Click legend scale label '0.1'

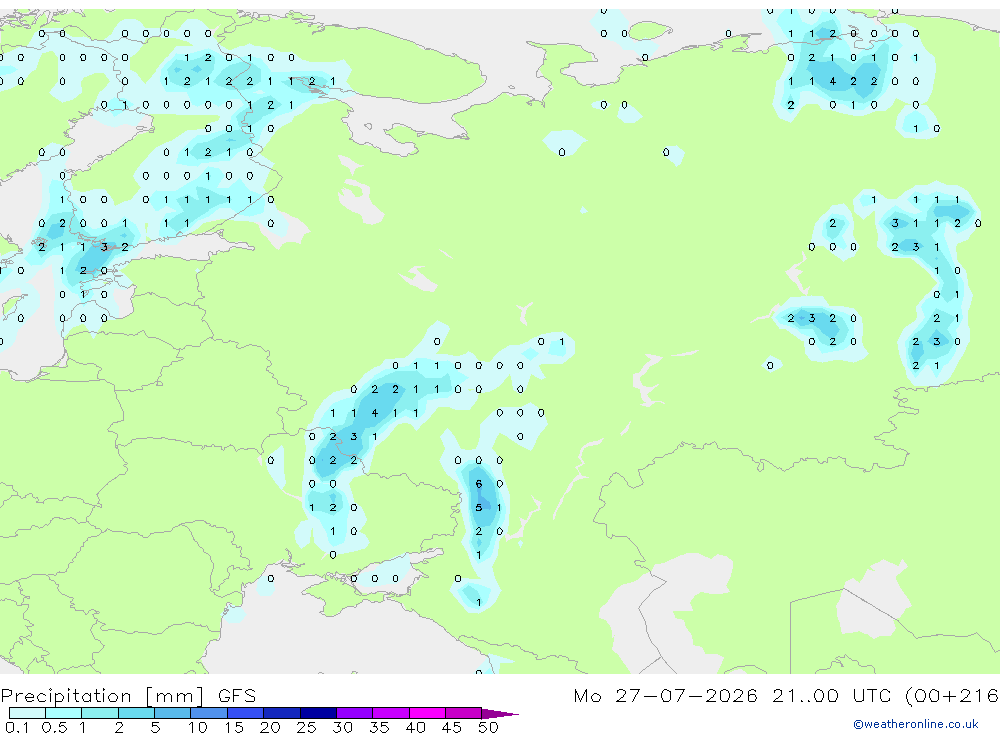[x=17, y=727]
